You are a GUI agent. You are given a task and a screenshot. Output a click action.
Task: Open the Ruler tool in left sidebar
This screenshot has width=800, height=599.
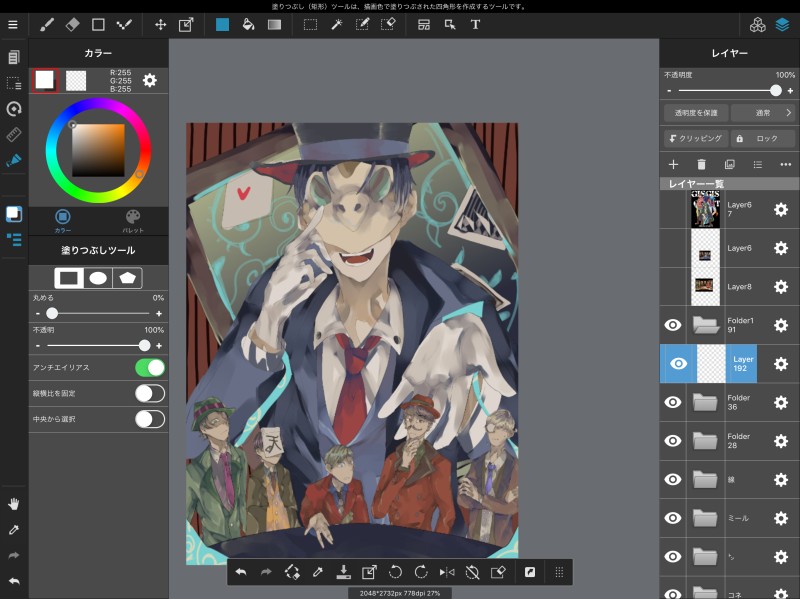click(14, 134)
